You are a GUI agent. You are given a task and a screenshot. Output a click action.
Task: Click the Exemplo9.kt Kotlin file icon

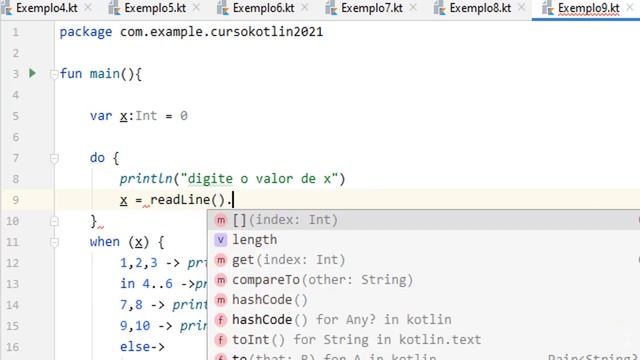(548, 8)
